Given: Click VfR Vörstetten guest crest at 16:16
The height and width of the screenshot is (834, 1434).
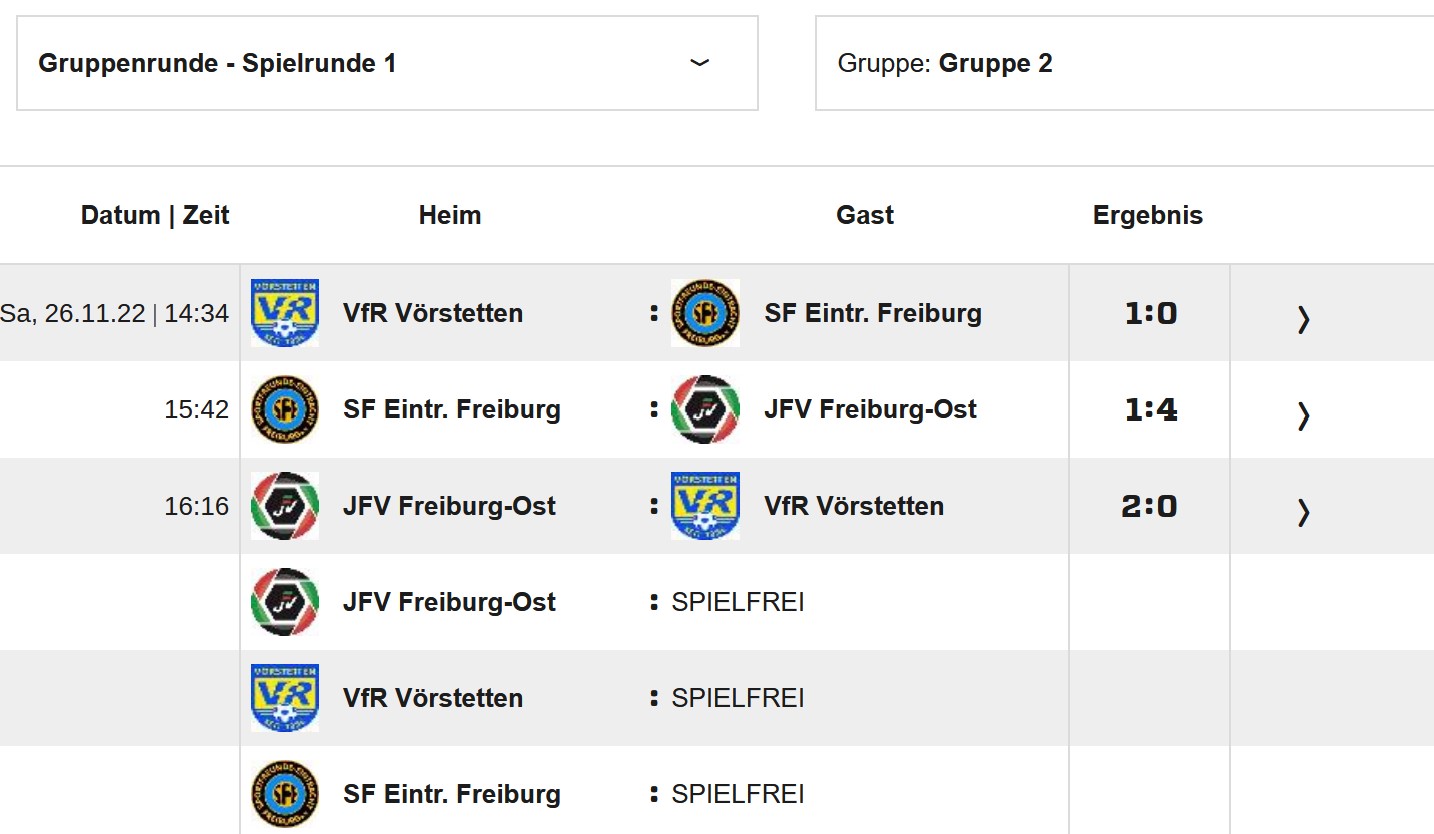Looking at the screenshot, I should (705, 506).
